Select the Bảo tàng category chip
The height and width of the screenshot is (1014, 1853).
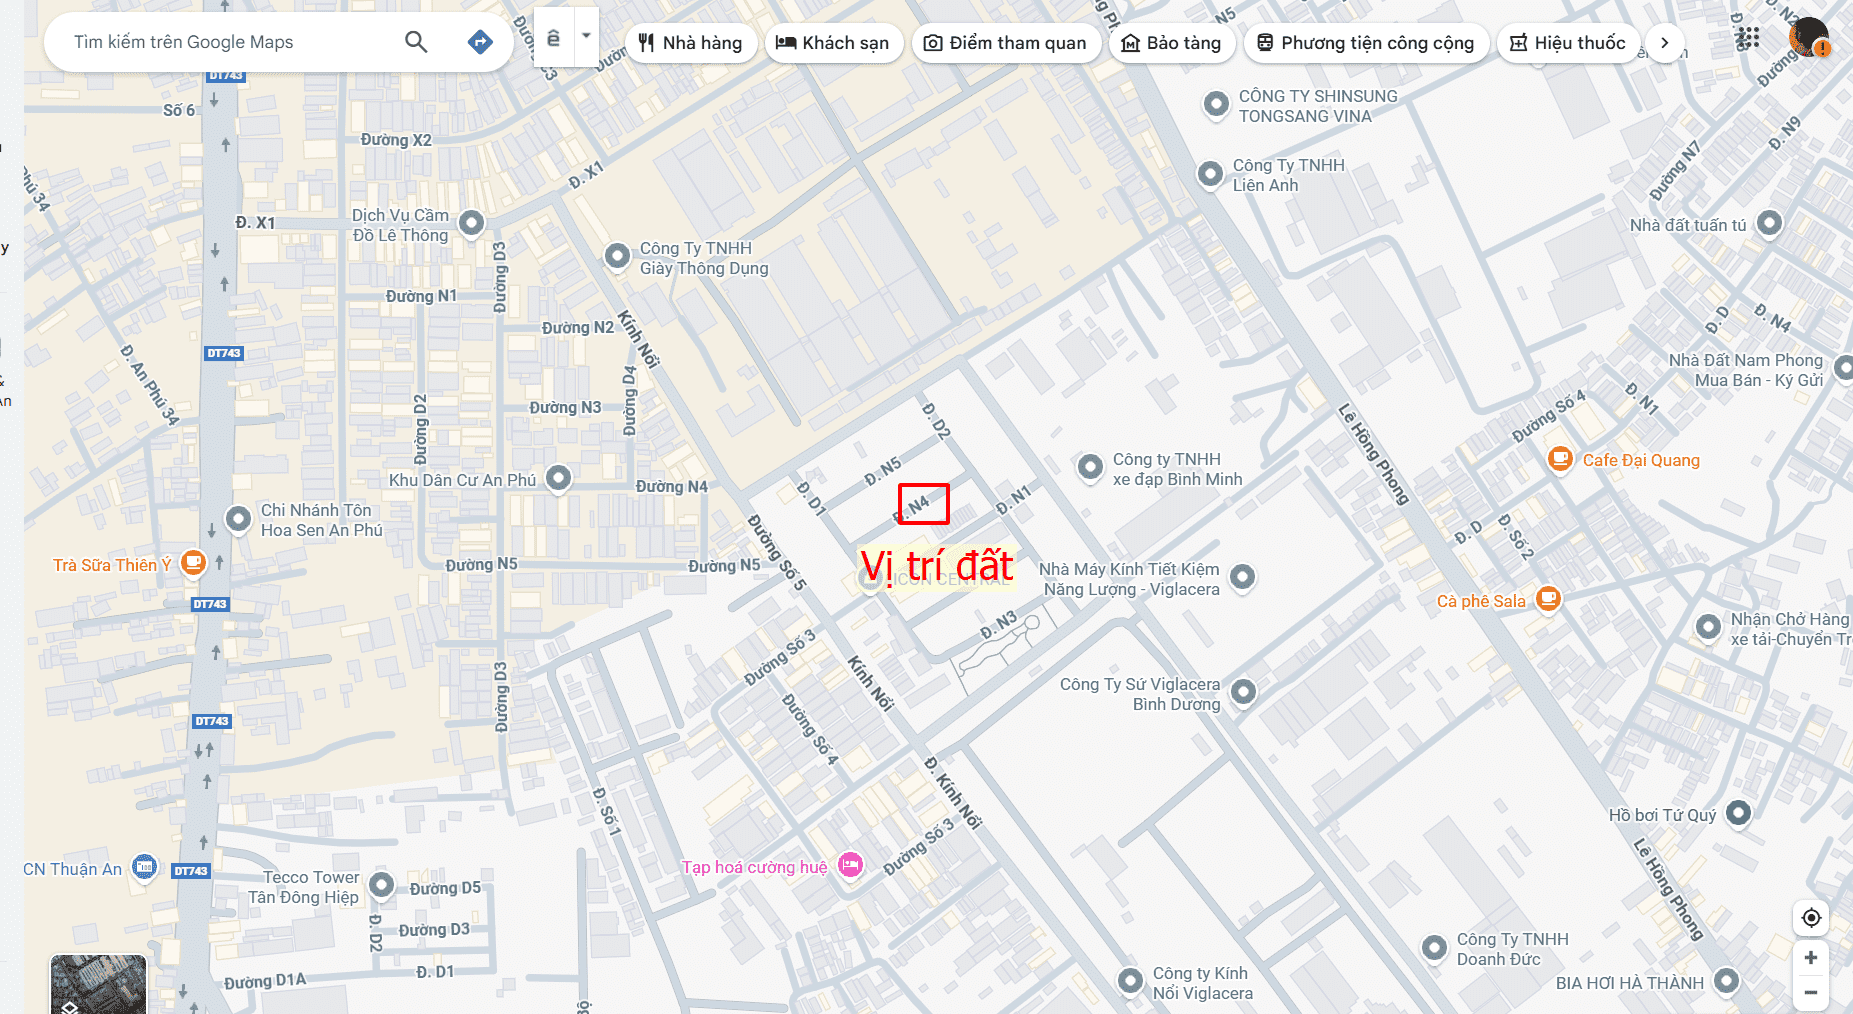click(x=1171, y=43)
